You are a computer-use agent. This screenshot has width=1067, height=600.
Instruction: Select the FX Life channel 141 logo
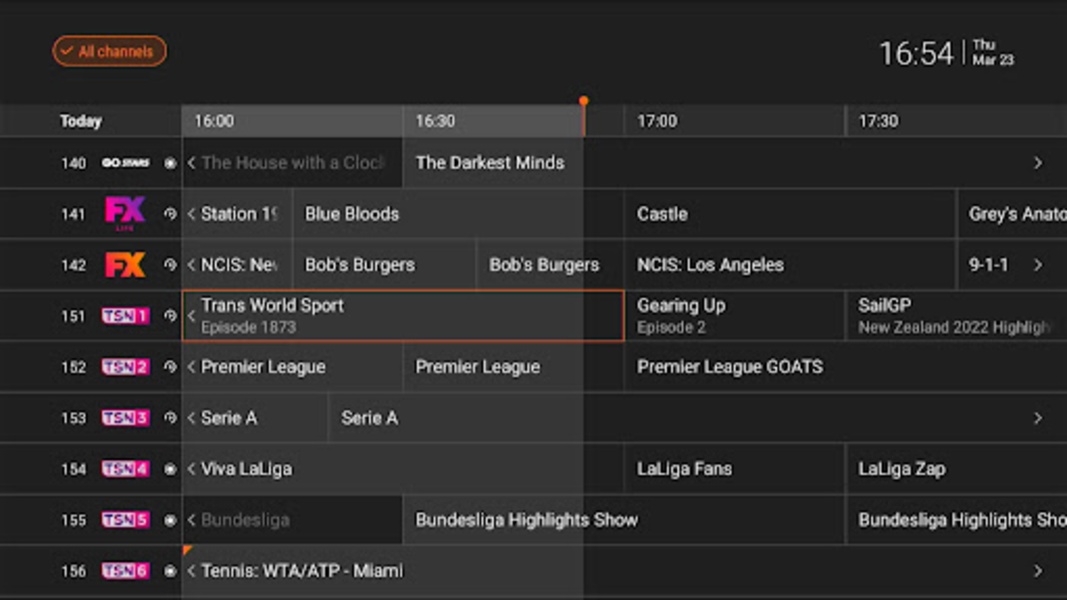(x=125, y=214)
